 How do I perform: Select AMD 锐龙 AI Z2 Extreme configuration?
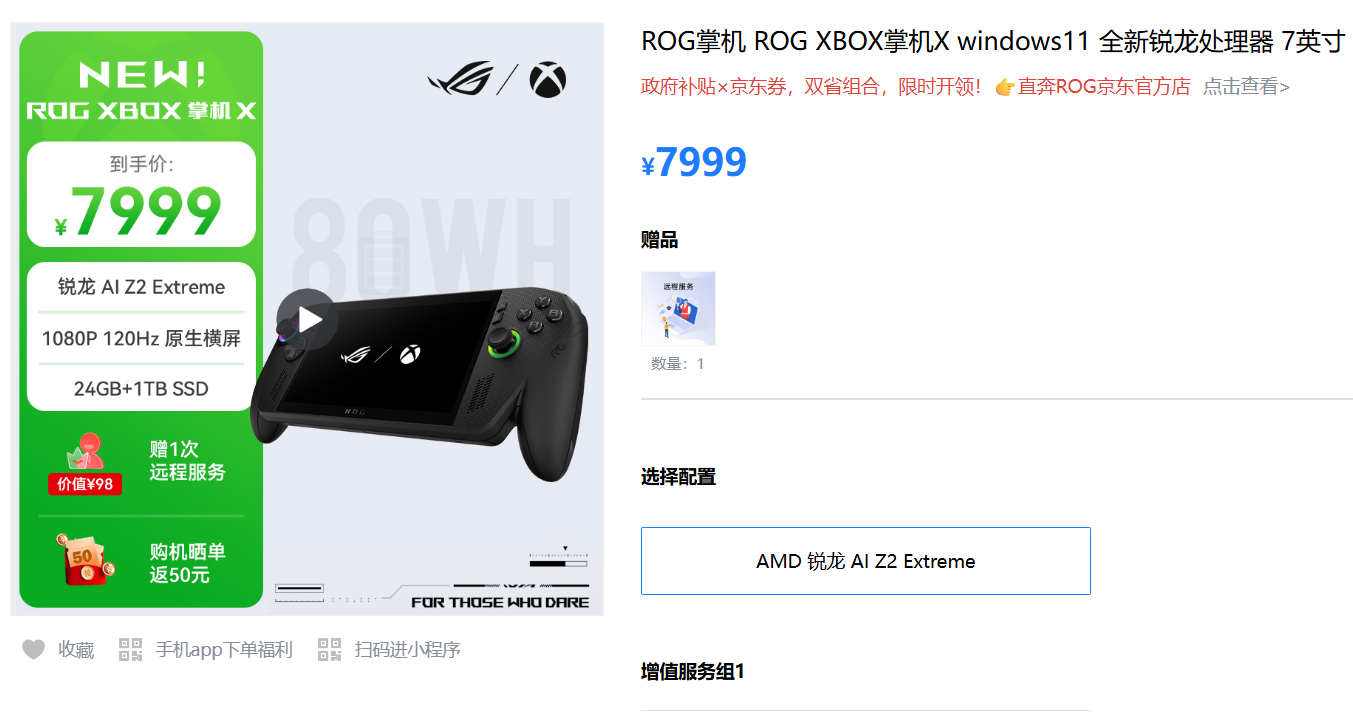pos(866,561)
